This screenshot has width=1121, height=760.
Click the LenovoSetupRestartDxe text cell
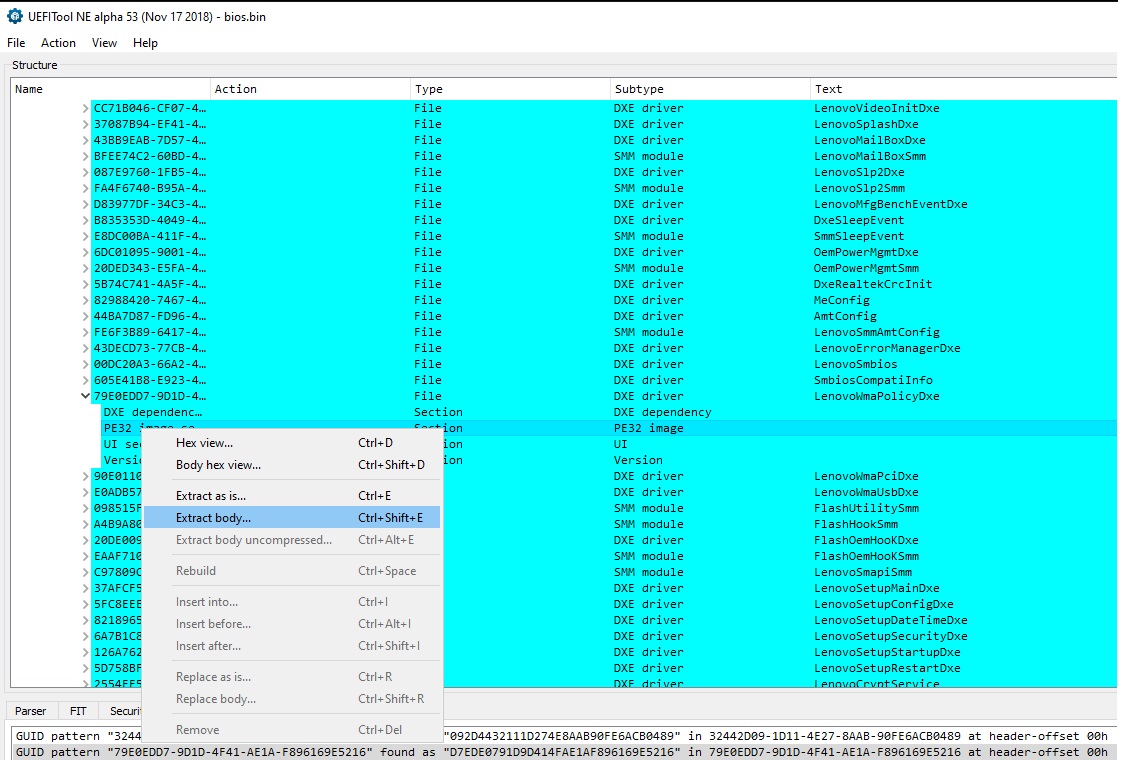click(887, 668)
